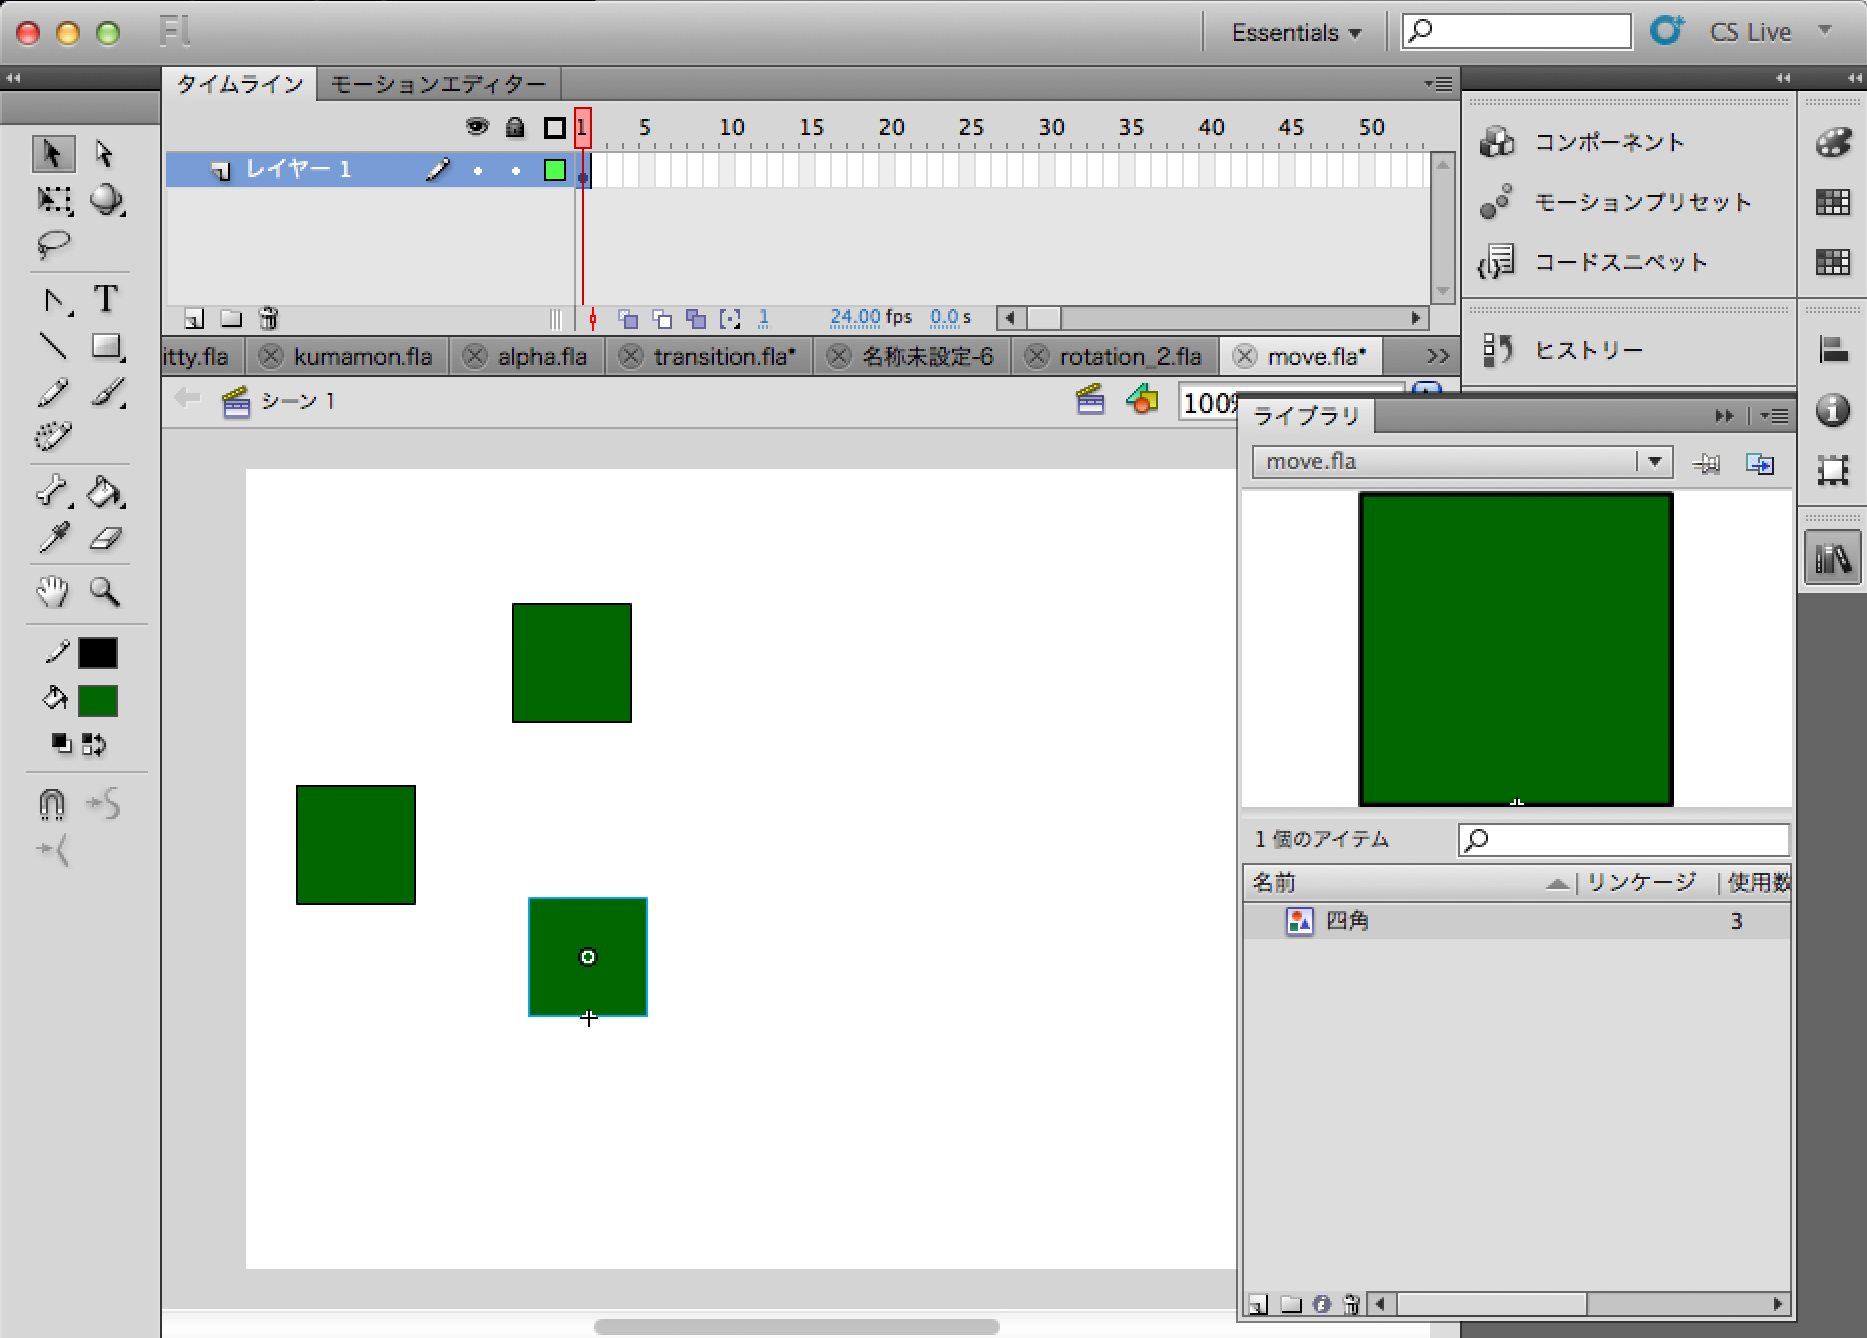1867x1338 pixels.
Task: Open the ヒストリー panel
Action: pos(1588,350)
